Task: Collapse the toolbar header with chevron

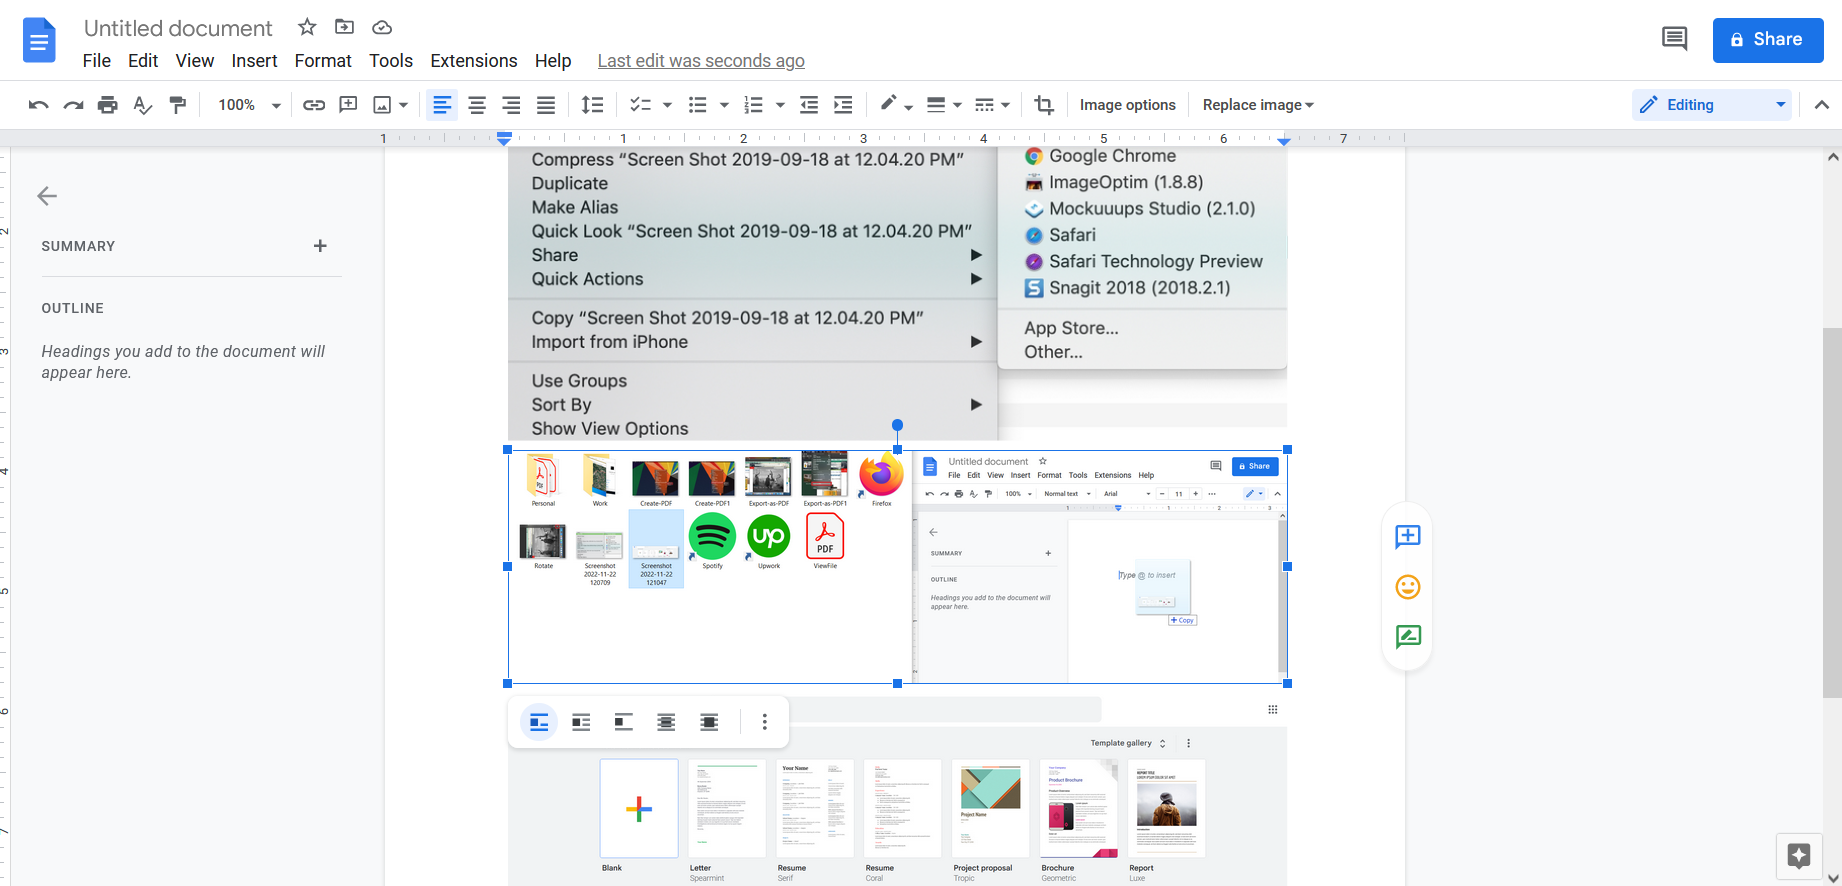Action: pos(1822,105)
